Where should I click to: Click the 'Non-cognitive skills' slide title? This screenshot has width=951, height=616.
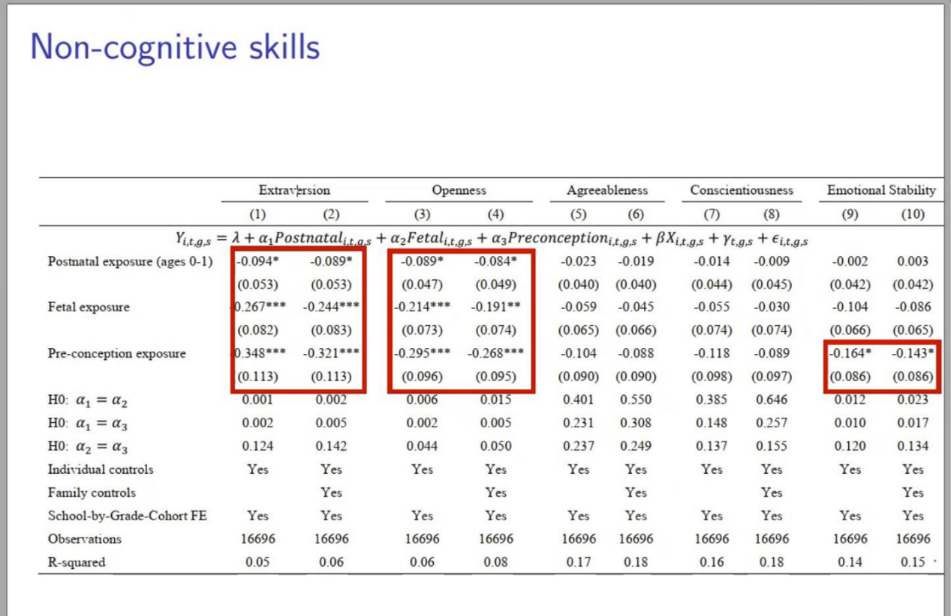tap(175, 45)
